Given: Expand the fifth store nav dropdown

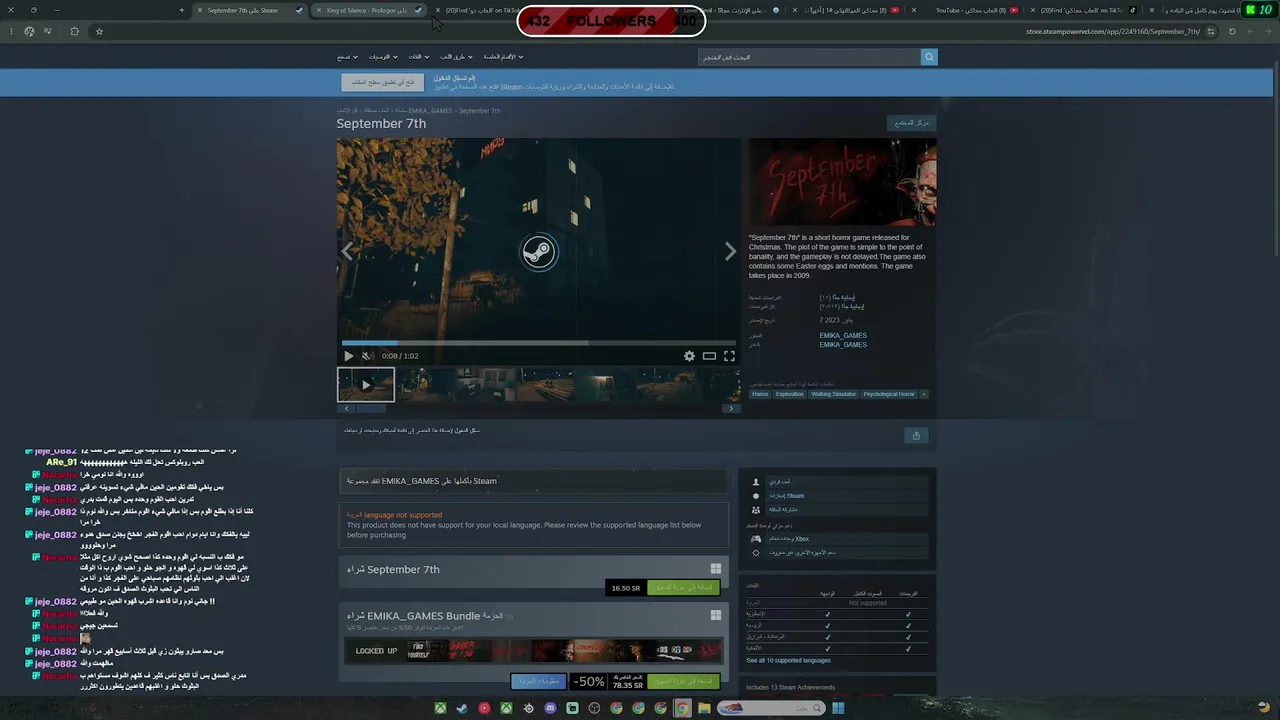Looking at the screenshot, I should tap(505, 57).
